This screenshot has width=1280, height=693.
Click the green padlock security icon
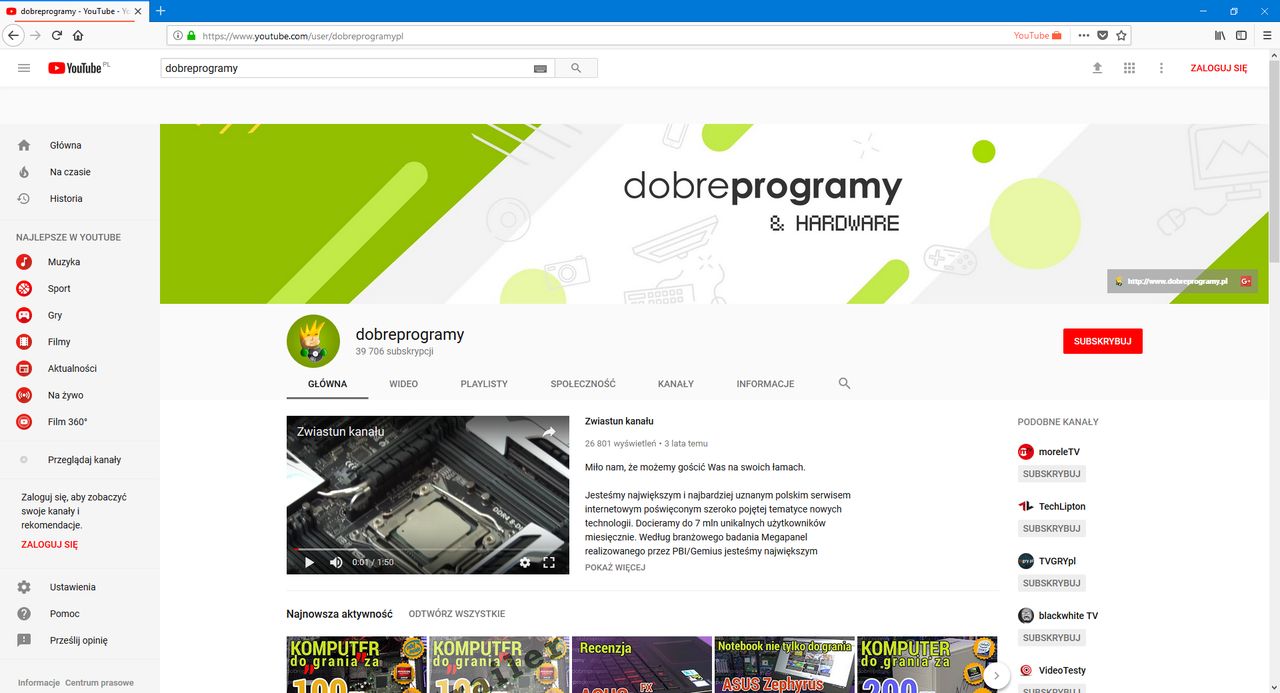coord(191,35)
